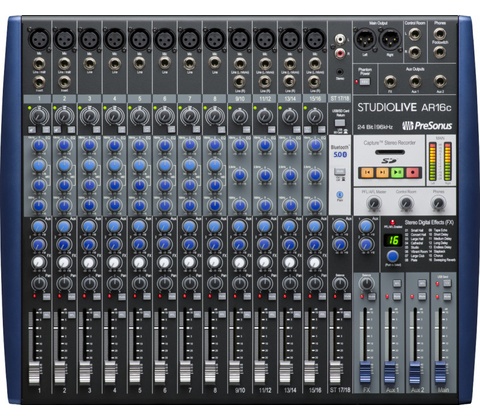The image size is (480, 420).
Task: Enable PFL on channel 3
Action: (97, 315)
